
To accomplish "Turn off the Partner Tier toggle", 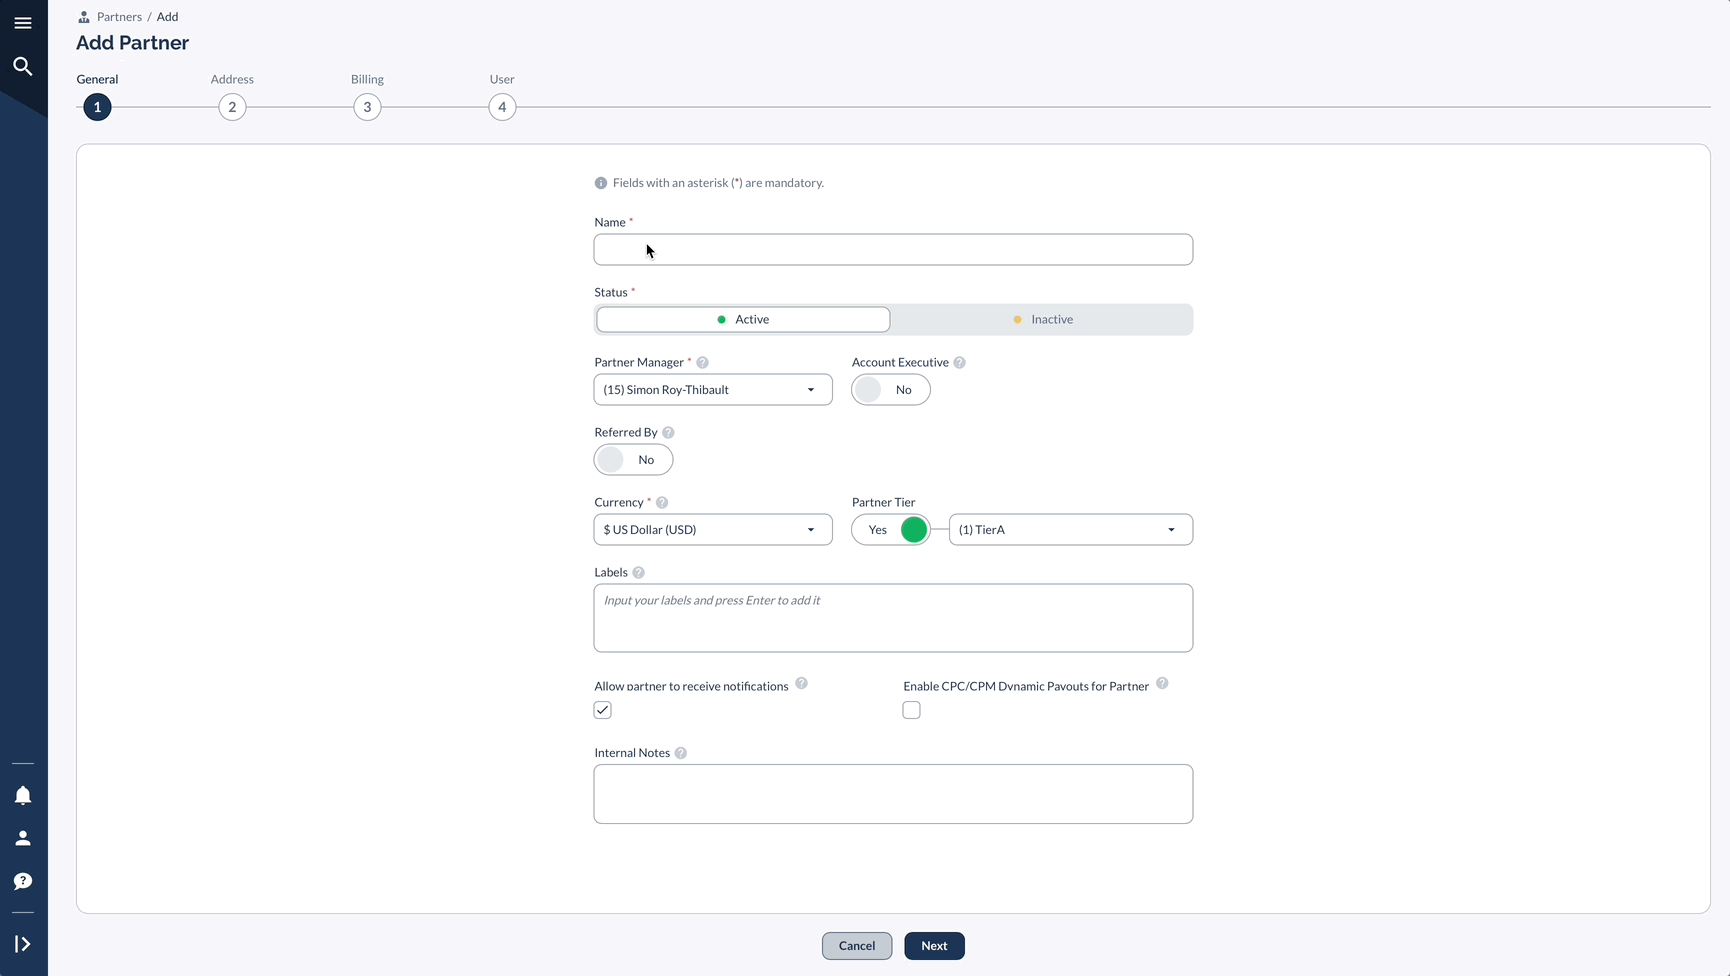I will tap(891, 530).
